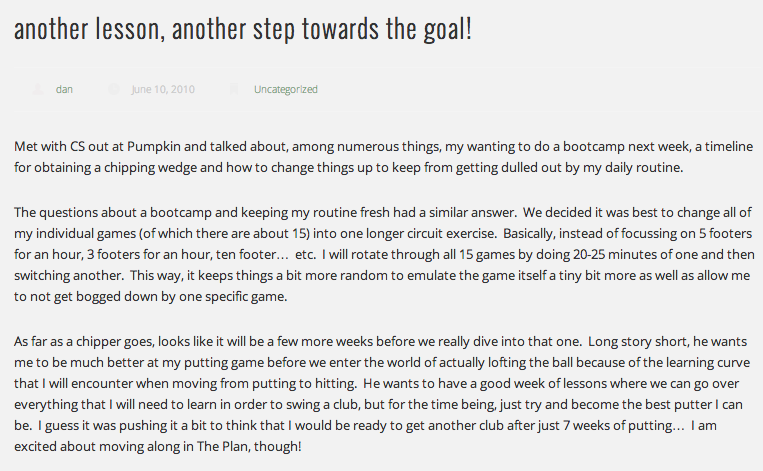Open the author link 'dan'
This screenshot has width=763, height=471.
[64, 89]
